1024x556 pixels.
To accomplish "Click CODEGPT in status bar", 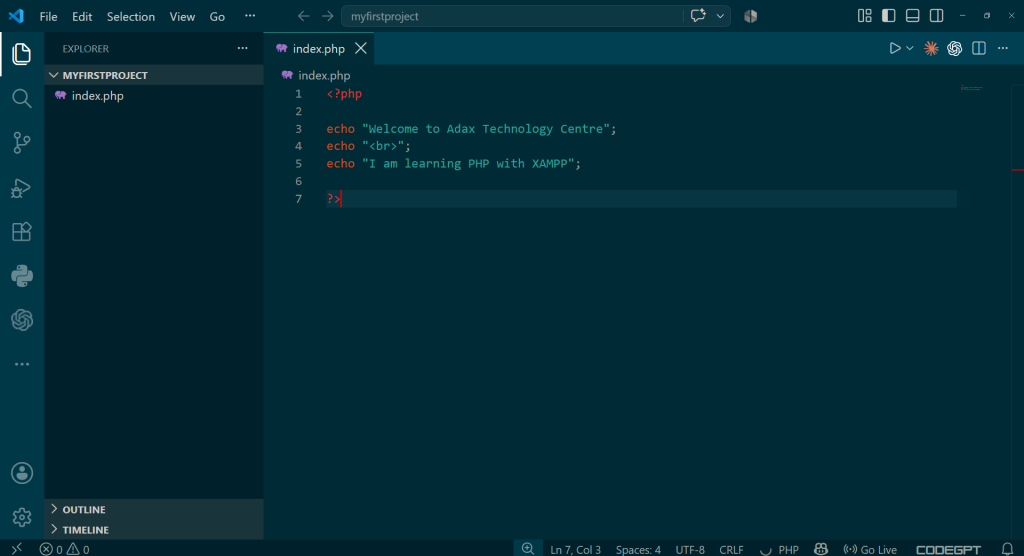I will [948, 549].
